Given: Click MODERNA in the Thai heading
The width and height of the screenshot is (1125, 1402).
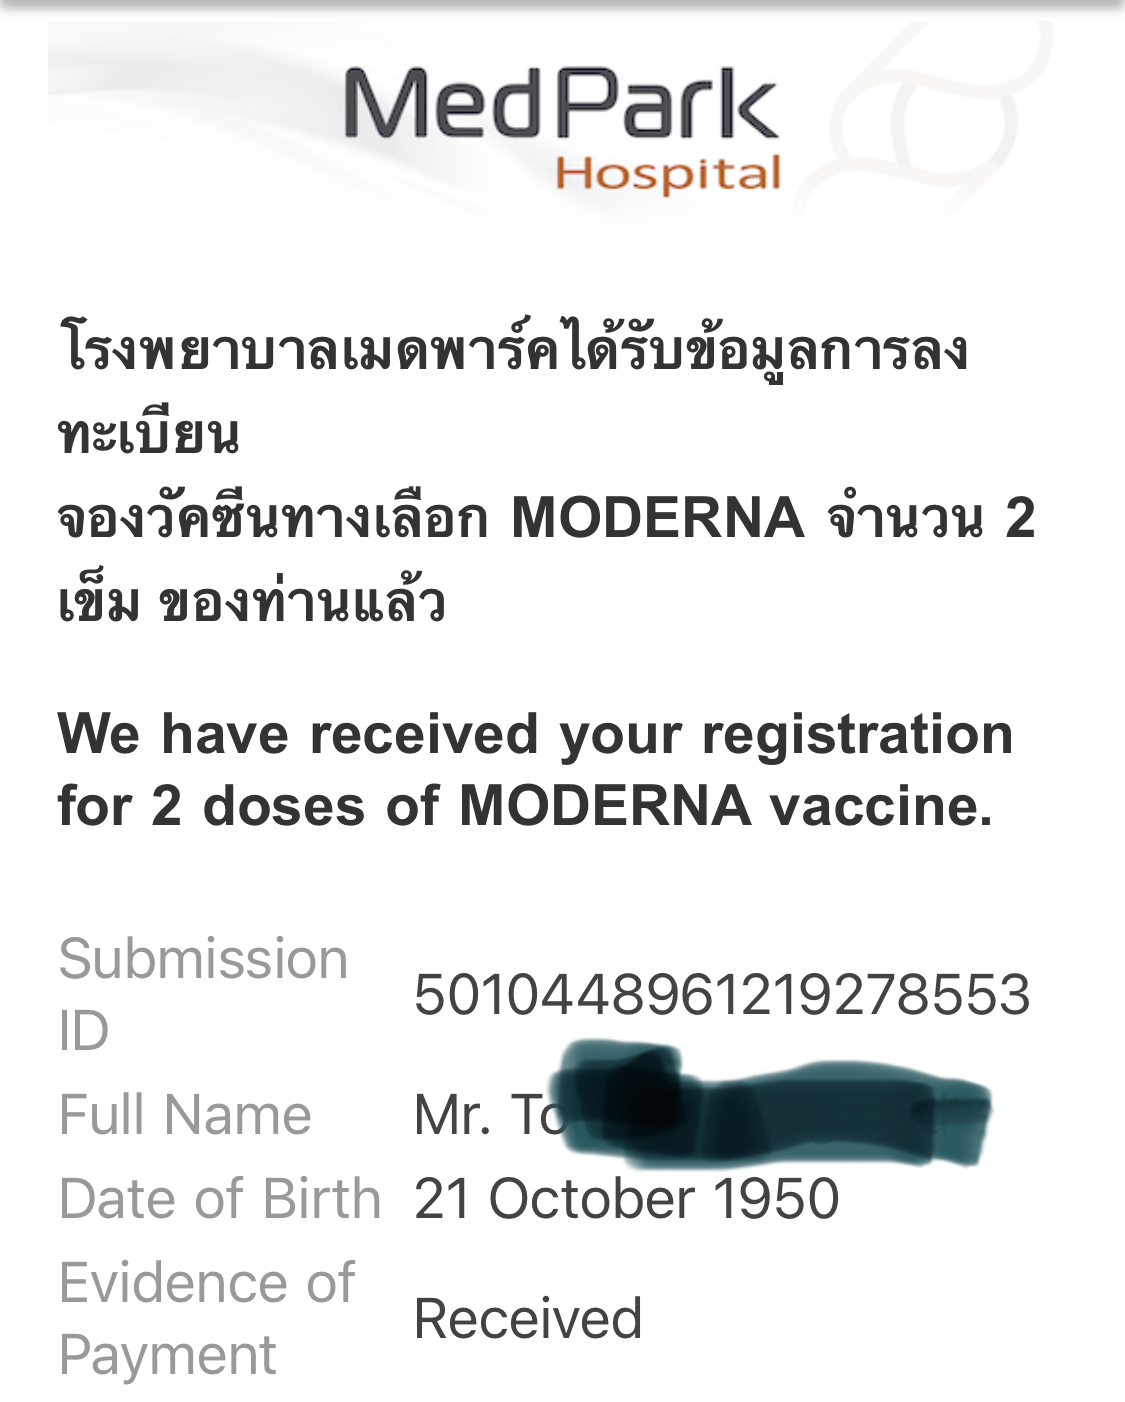Looking at the screenshot, I should (657, 518).
